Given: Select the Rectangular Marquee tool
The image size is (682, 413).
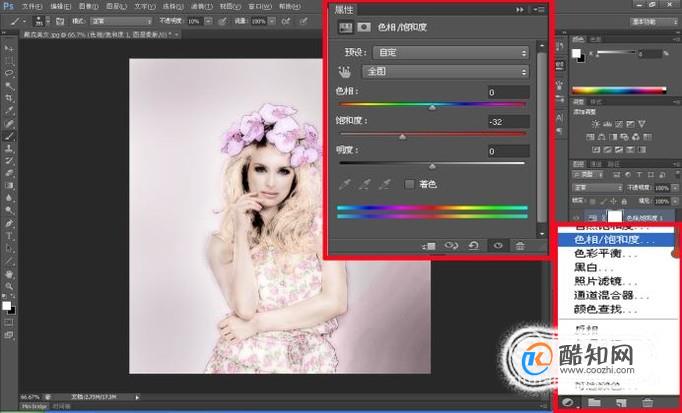Looking at the screenshot, I should click(x=9, y=60).
